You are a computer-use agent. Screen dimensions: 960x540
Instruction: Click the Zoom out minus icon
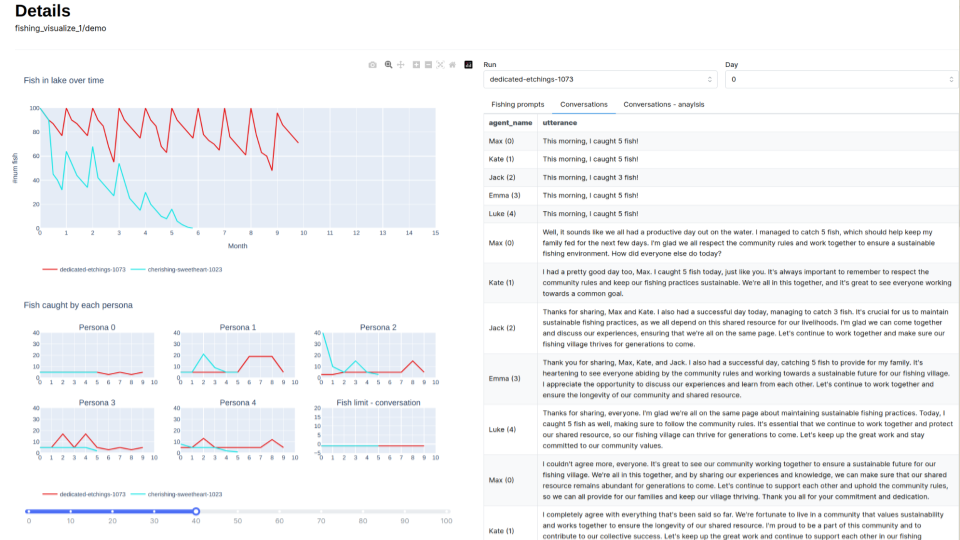(428, 65)
